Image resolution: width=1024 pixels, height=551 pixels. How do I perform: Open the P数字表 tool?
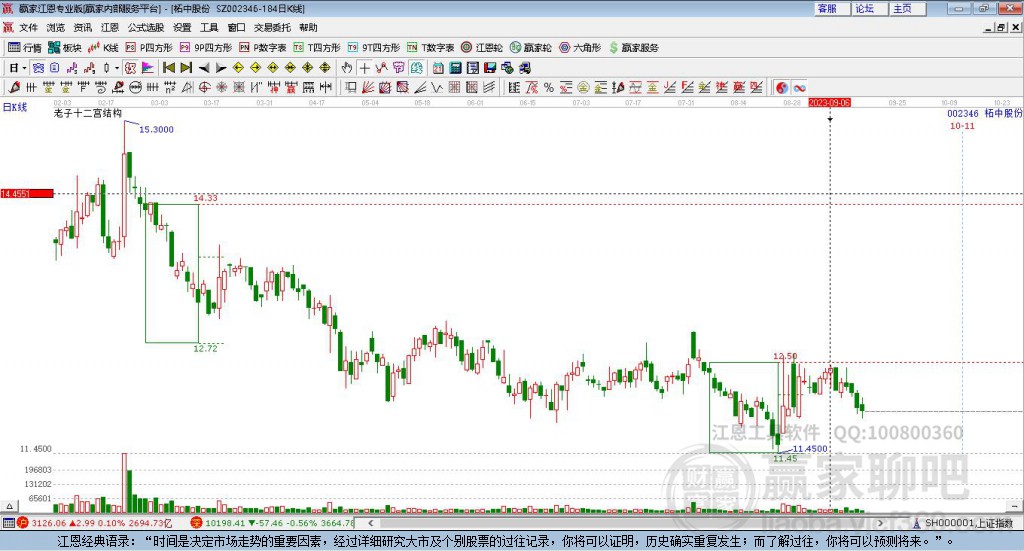coord(263,48)
